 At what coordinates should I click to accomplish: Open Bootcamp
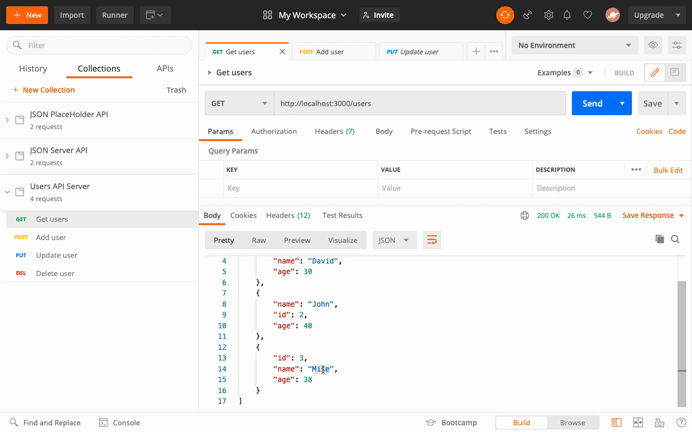click(x=451, y=423)
